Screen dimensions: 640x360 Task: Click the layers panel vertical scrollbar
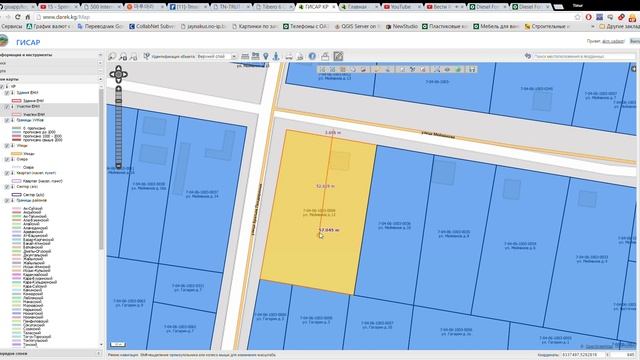tap(101, 169)
